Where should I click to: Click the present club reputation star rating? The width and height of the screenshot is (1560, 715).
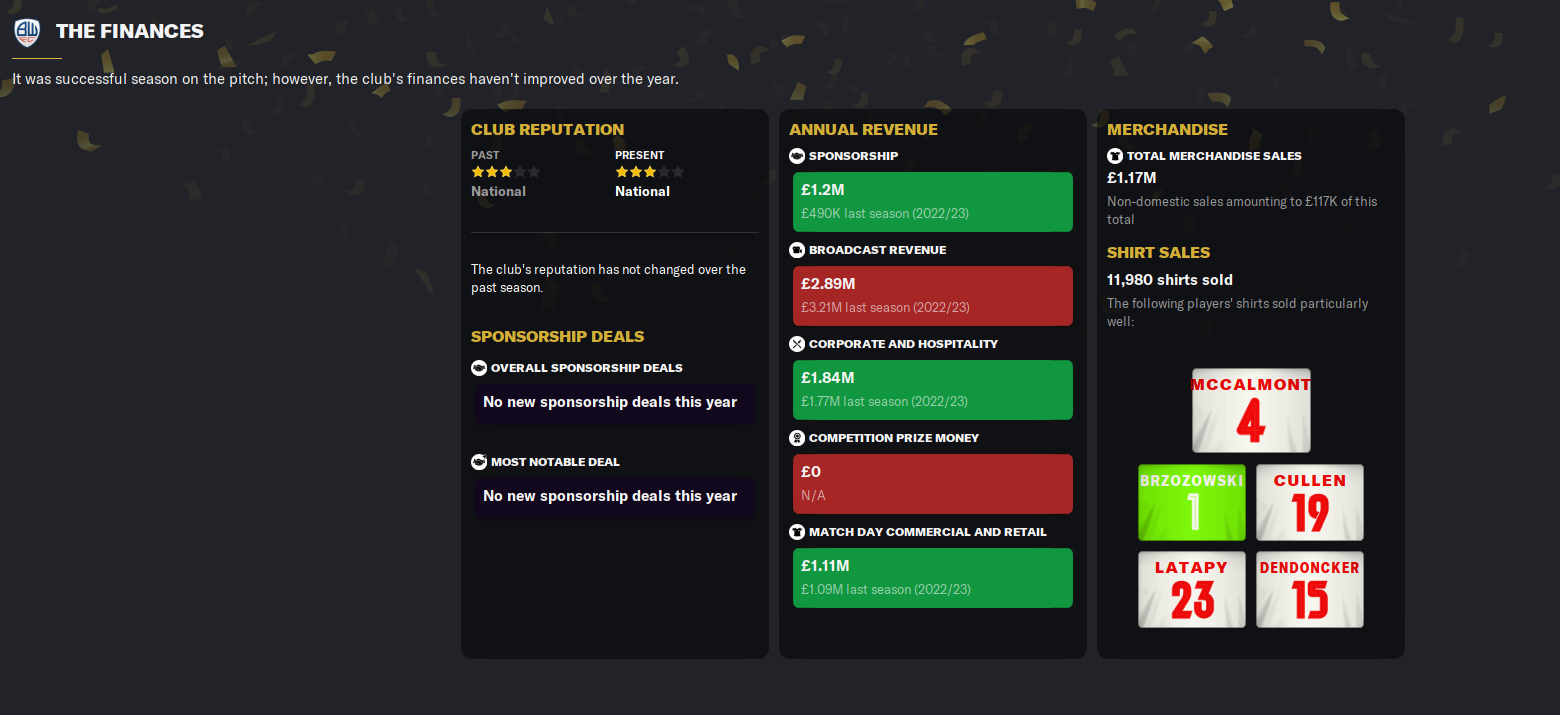[649, 172]
